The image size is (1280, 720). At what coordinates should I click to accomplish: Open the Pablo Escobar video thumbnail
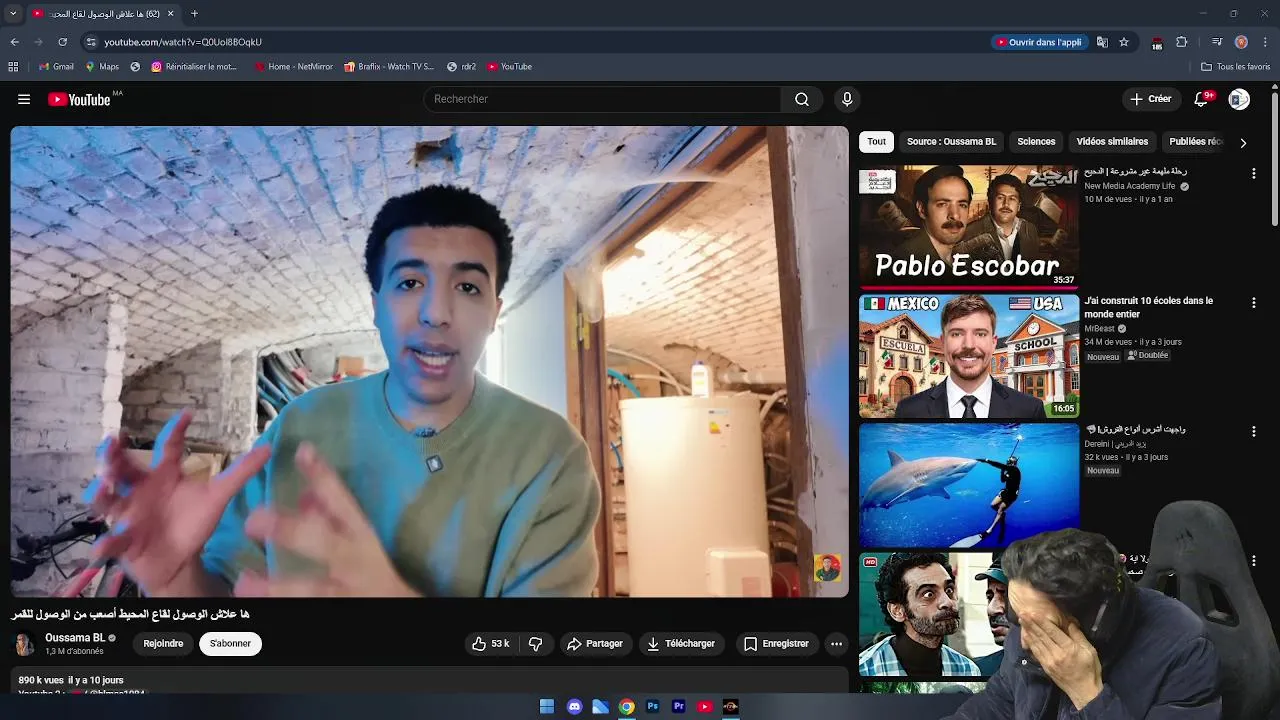[969, 227]
